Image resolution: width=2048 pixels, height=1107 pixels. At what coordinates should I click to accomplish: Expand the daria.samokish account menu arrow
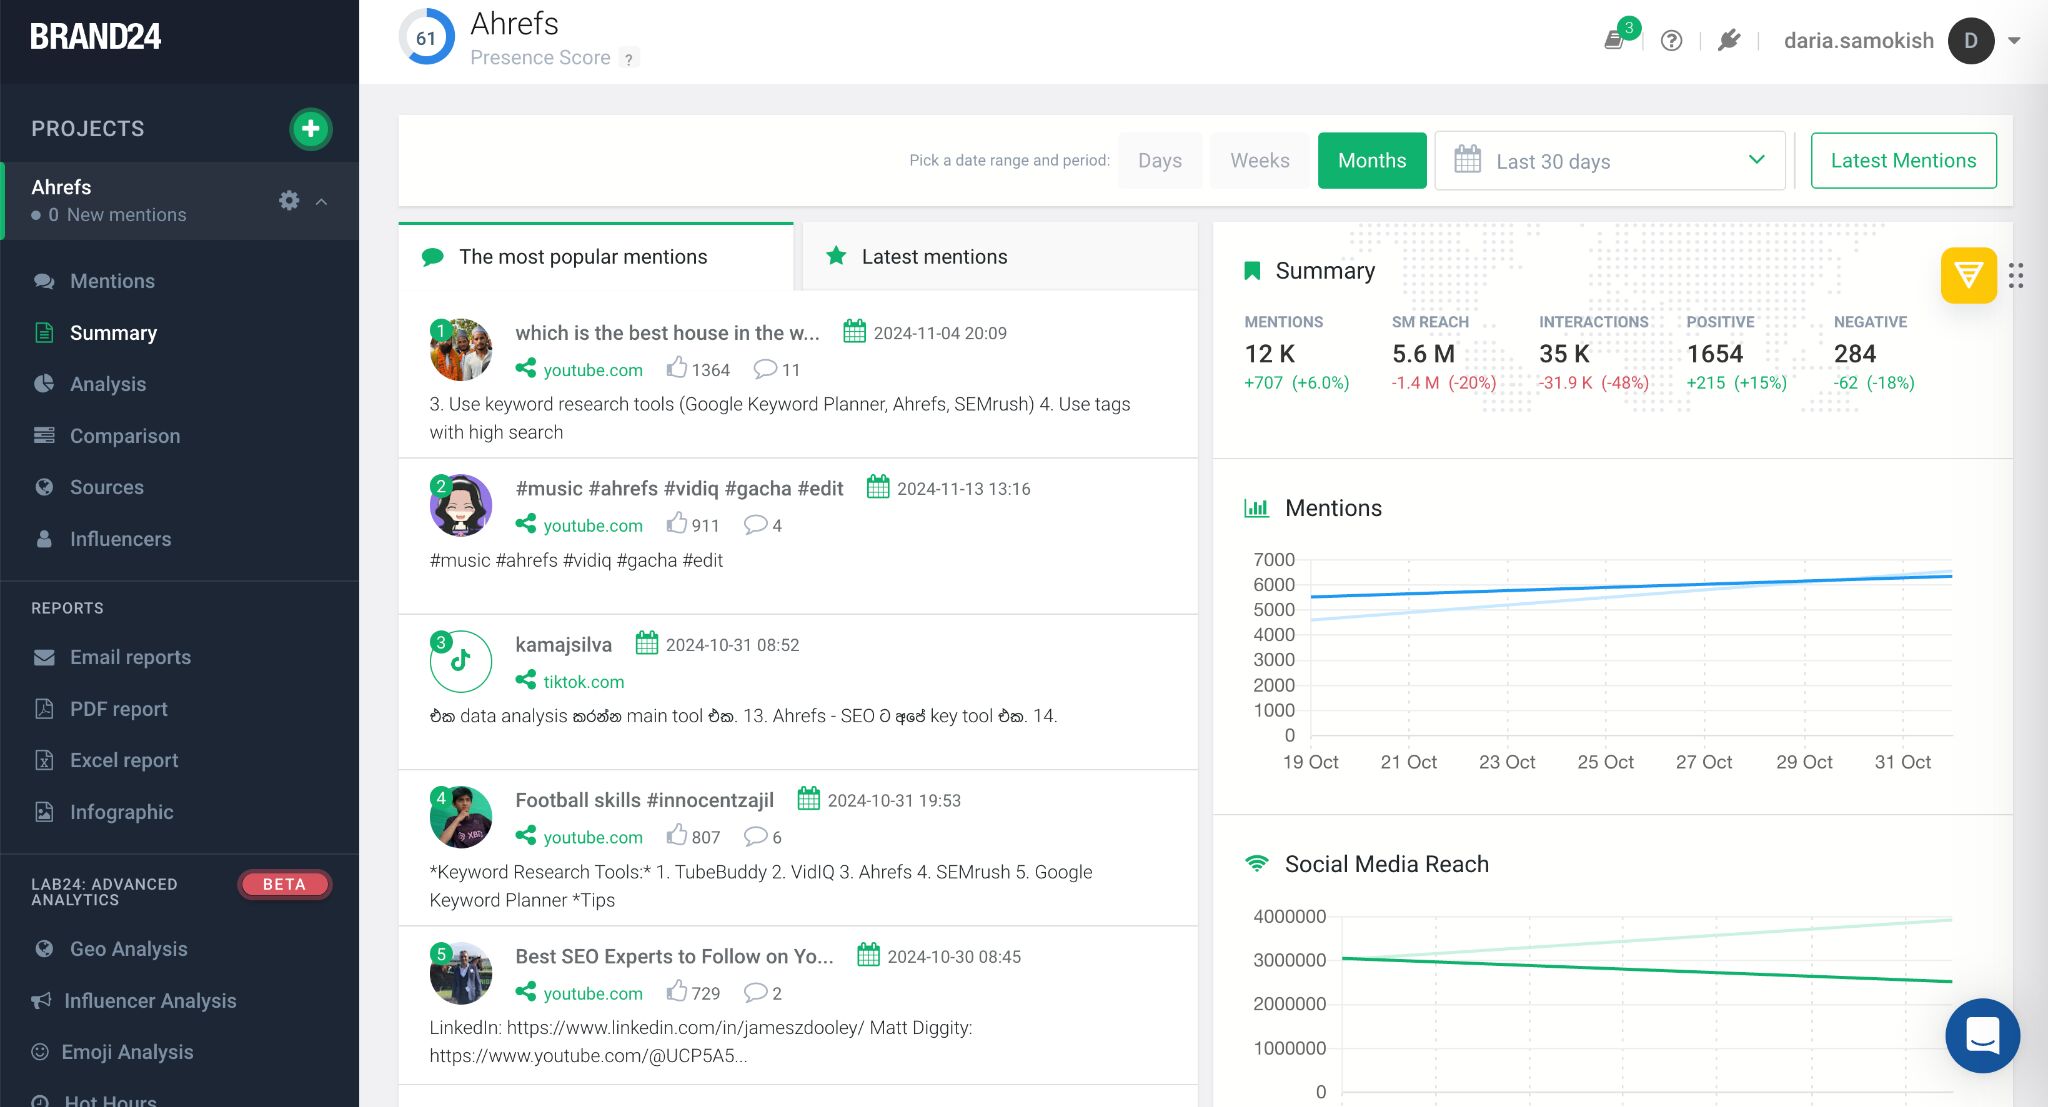click(2014, 41)
